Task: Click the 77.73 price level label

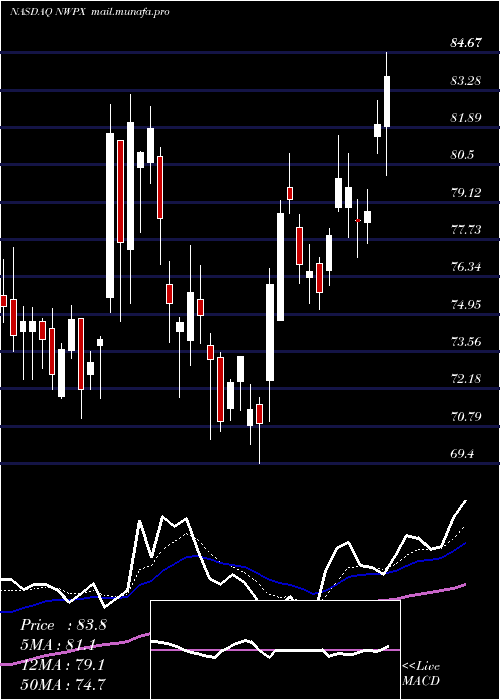Action: pyautogui.click(x=466, y=229)
